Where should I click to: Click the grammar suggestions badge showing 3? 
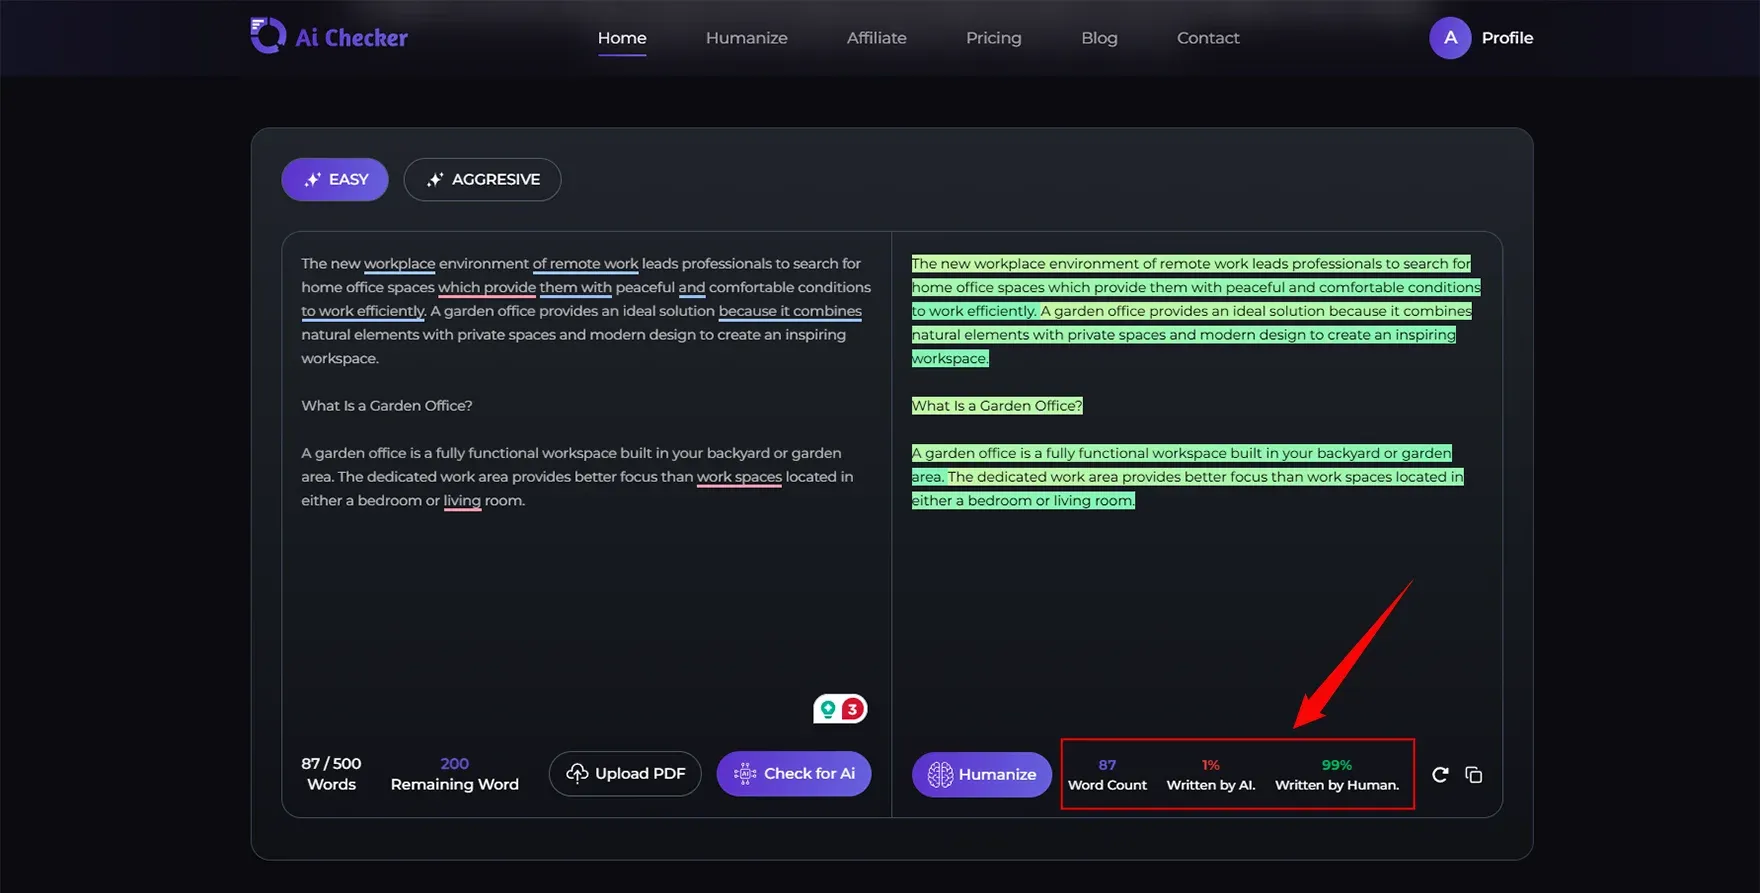[840, 709]
